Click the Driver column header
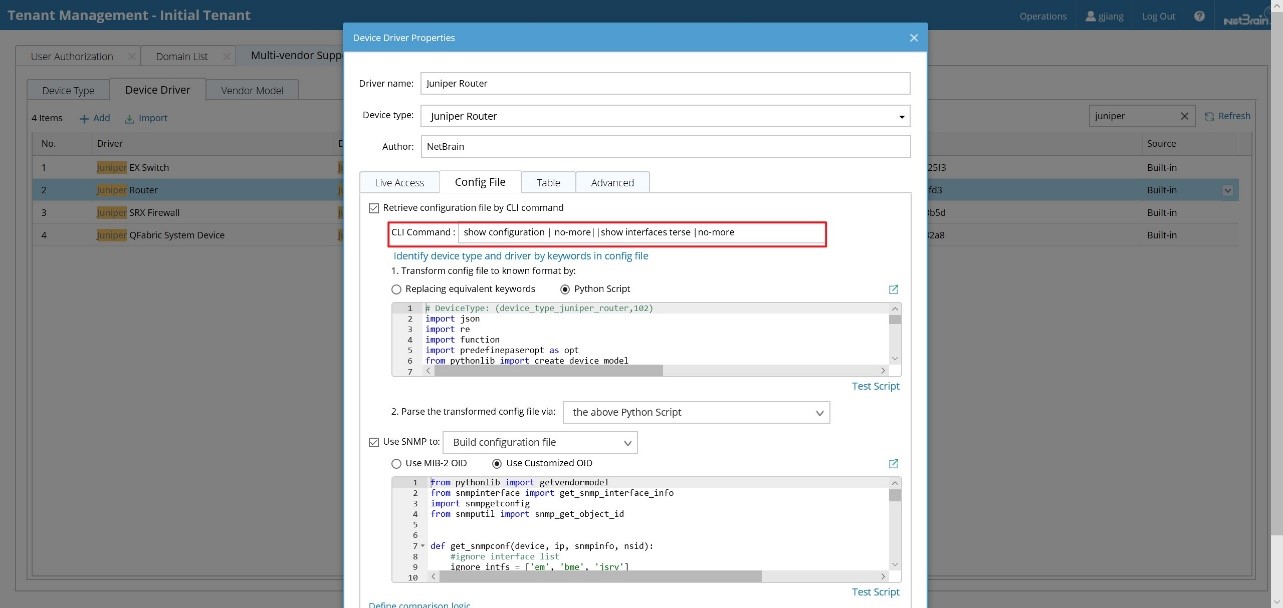 pyautogui.click(x=110, y=144)
